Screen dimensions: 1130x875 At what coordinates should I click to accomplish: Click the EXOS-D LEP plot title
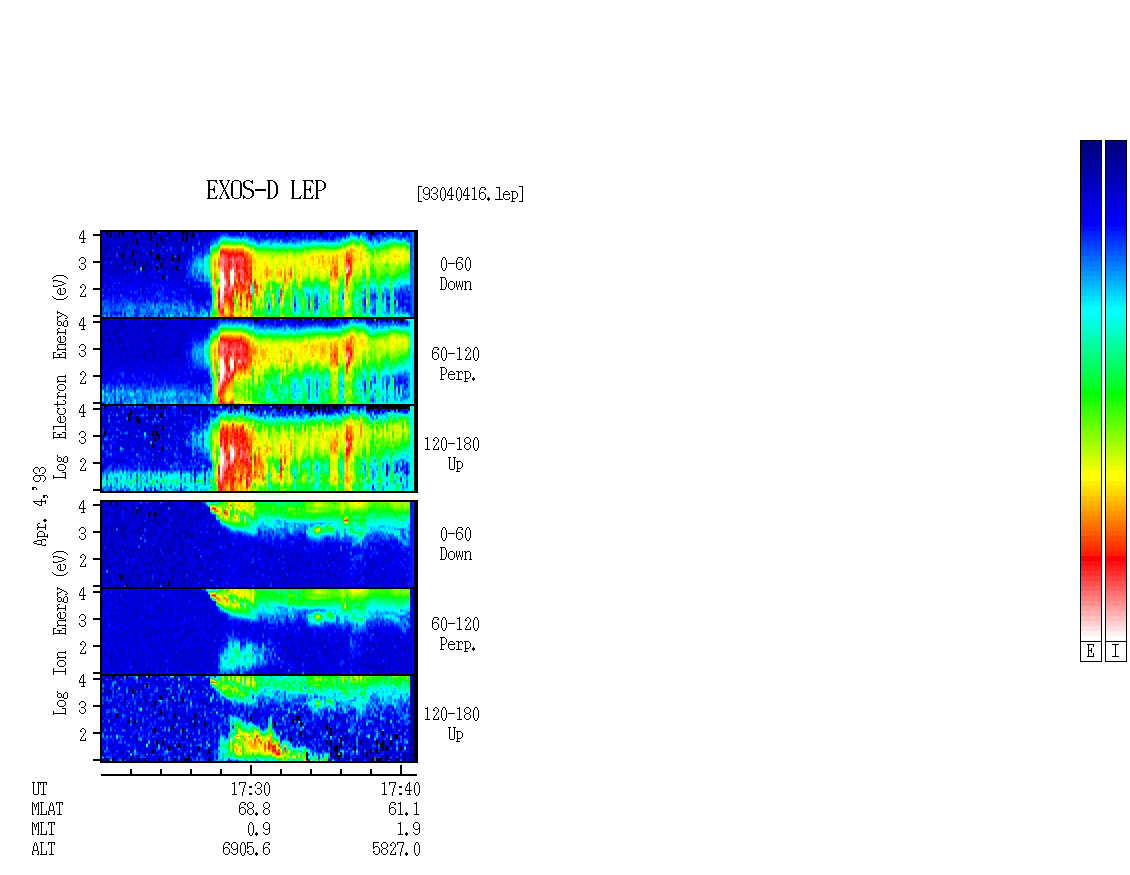266,190
